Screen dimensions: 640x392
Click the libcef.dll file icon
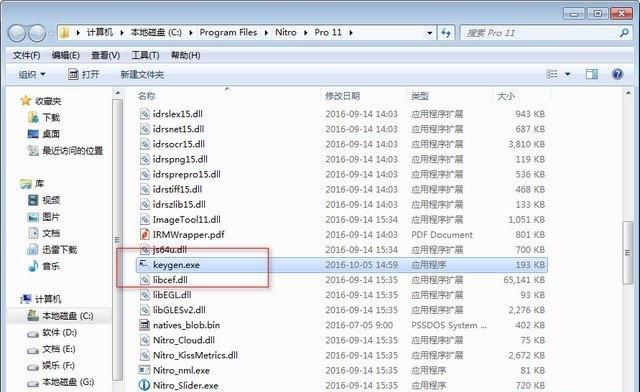tap(144, 280)
